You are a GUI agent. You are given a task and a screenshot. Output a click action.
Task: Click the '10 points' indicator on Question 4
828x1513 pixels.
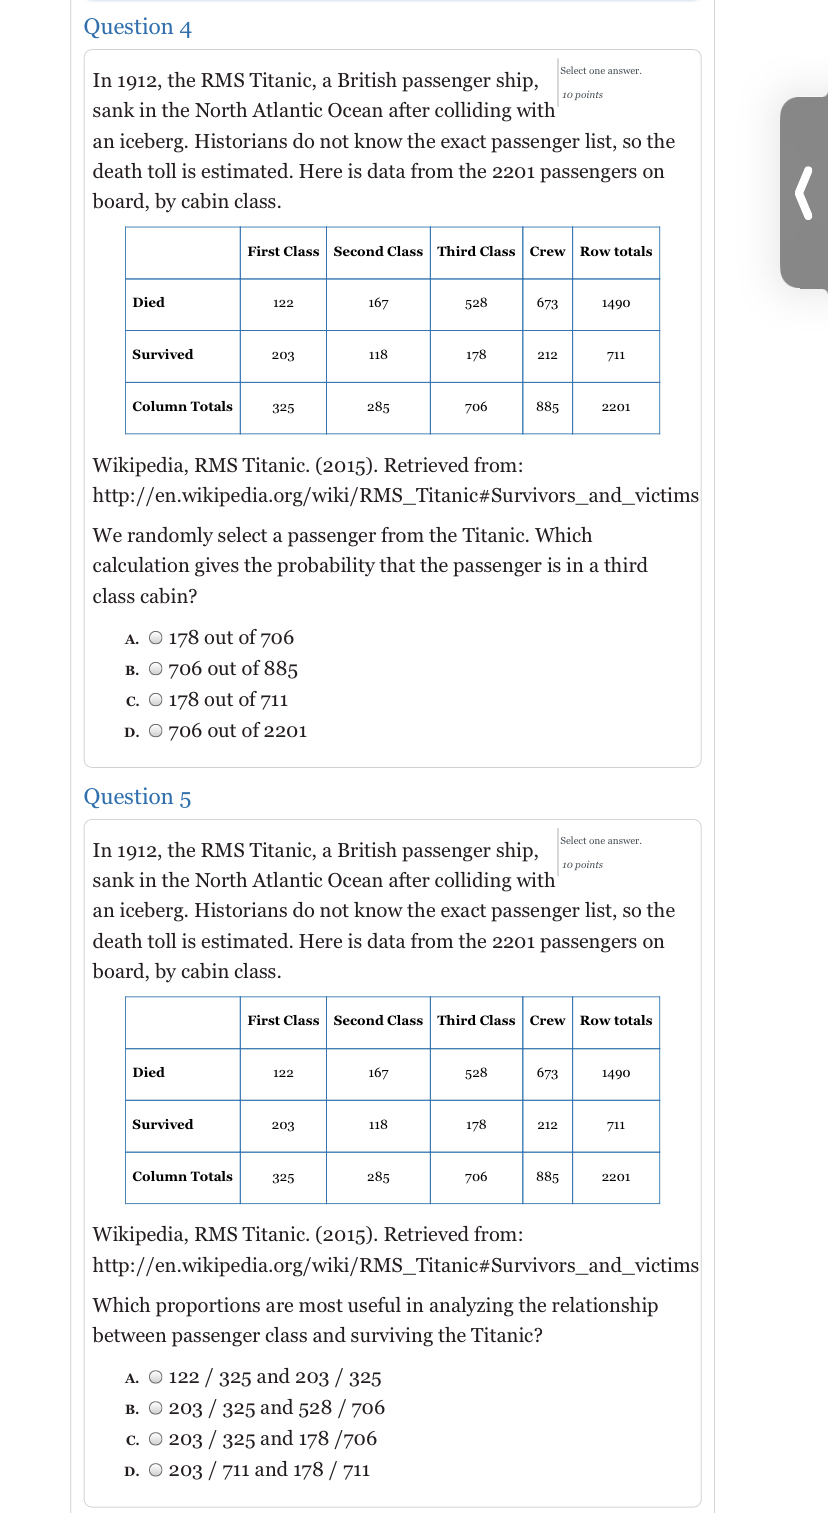point(583,94)
